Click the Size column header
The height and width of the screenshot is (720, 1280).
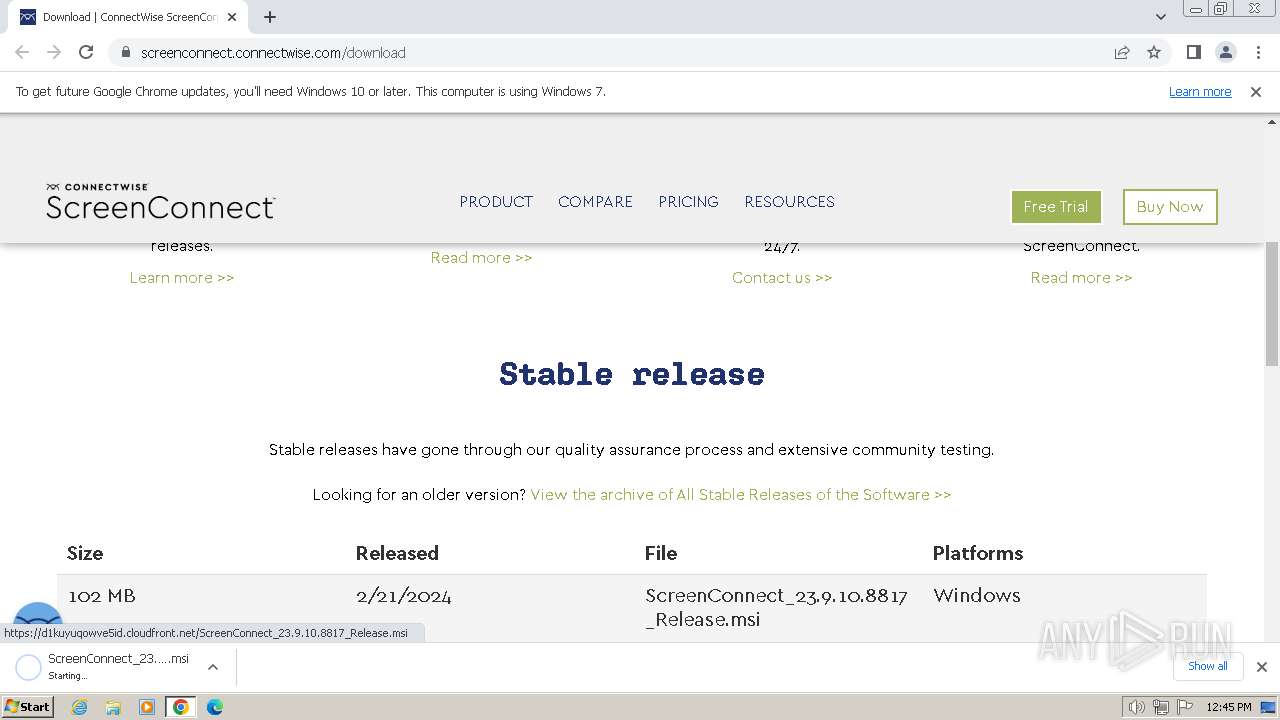point(85,553)
